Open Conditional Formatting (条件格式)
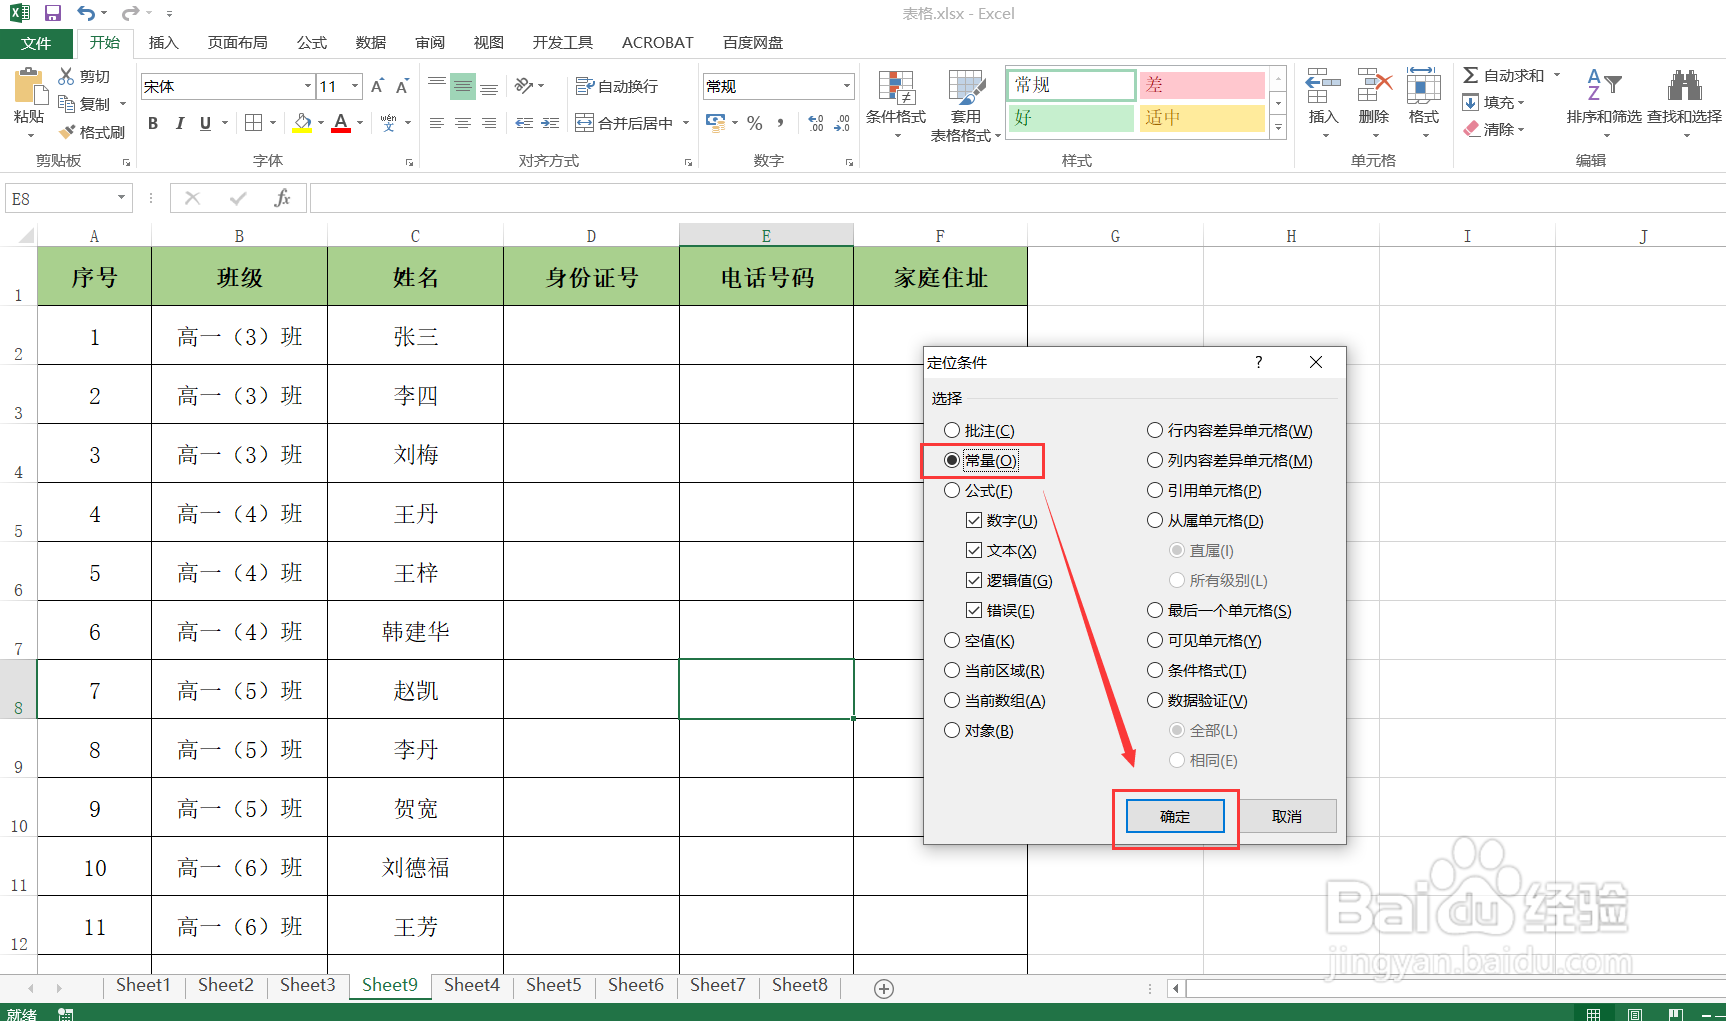1726x1021 pixels. pos(896,105)
